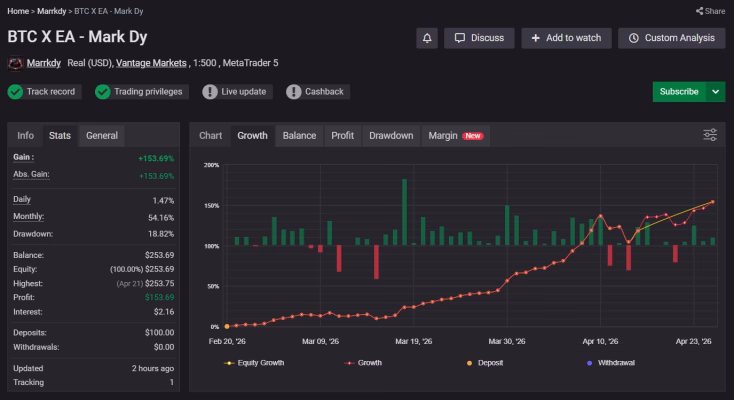Open the Vantage Markets broker link
The image size is (734, 400).
coord(151,63)
